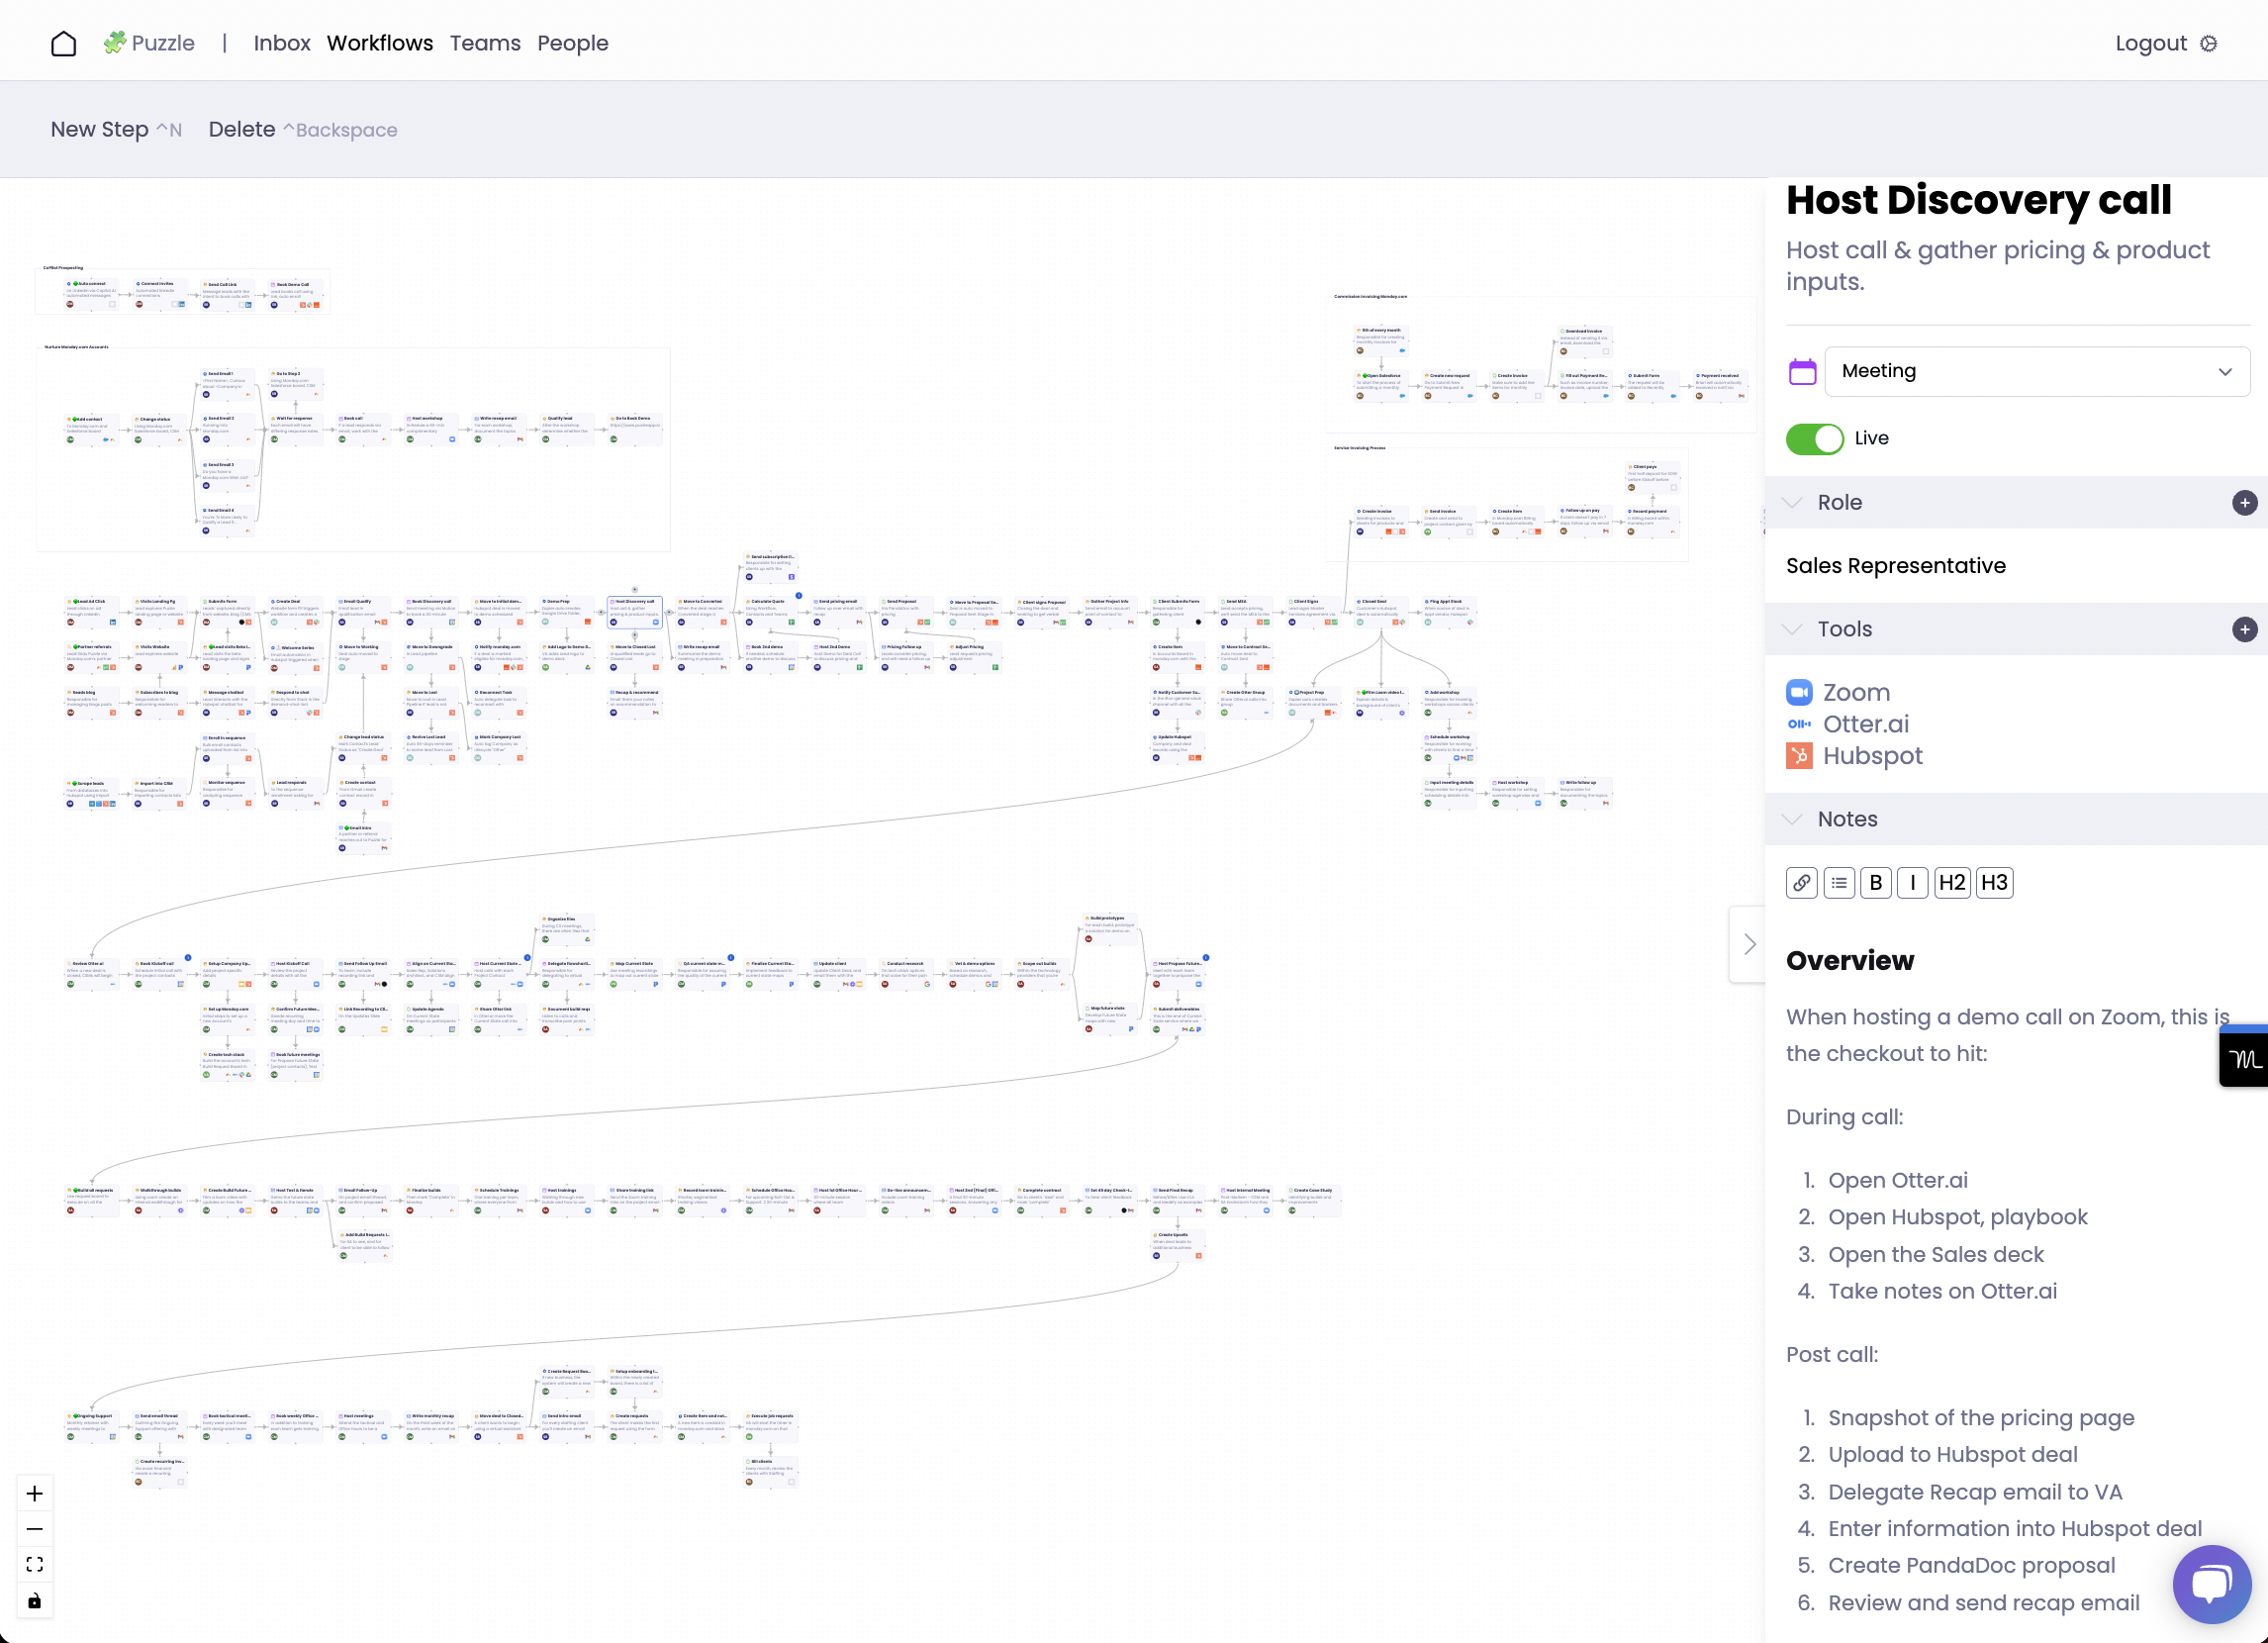Click the Zoom tool icon
The image size is (2268, 1643).
[1799, 692]
